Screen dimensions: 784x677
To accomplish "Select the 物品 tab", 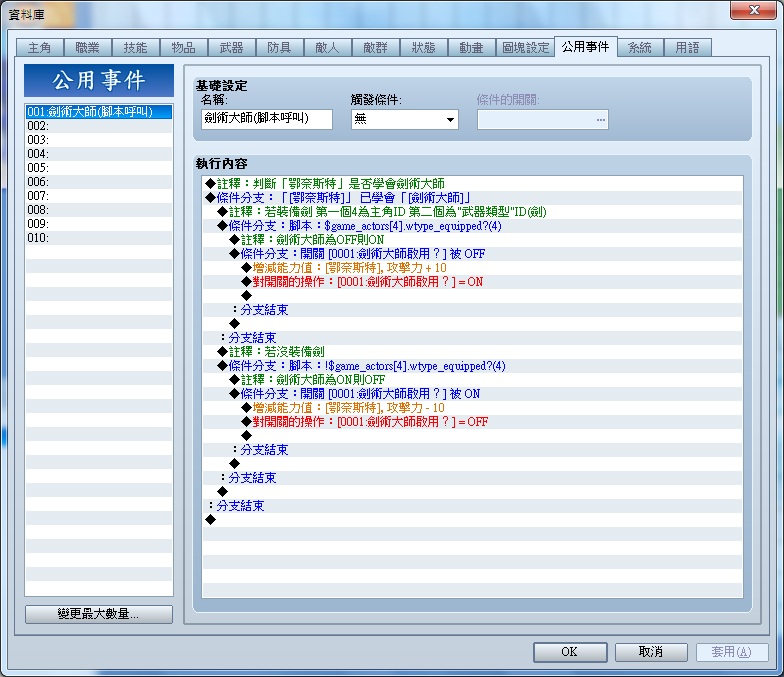I will tap(184, 48).
